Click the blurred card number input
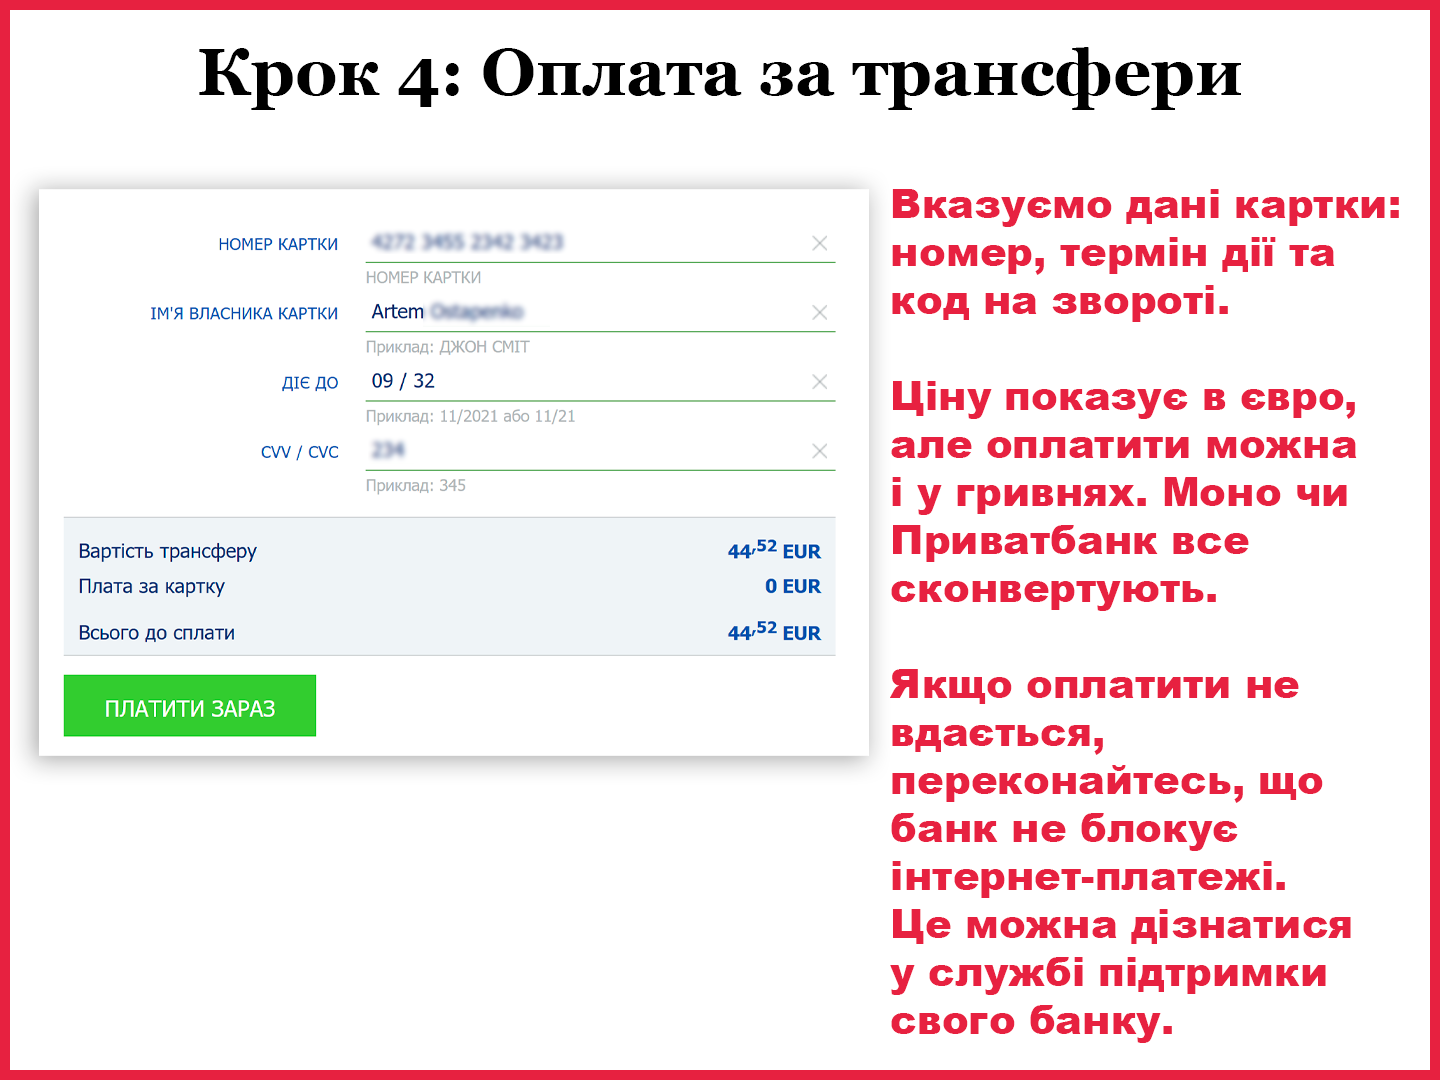The image size is (1440, 1080). point(600,243)
